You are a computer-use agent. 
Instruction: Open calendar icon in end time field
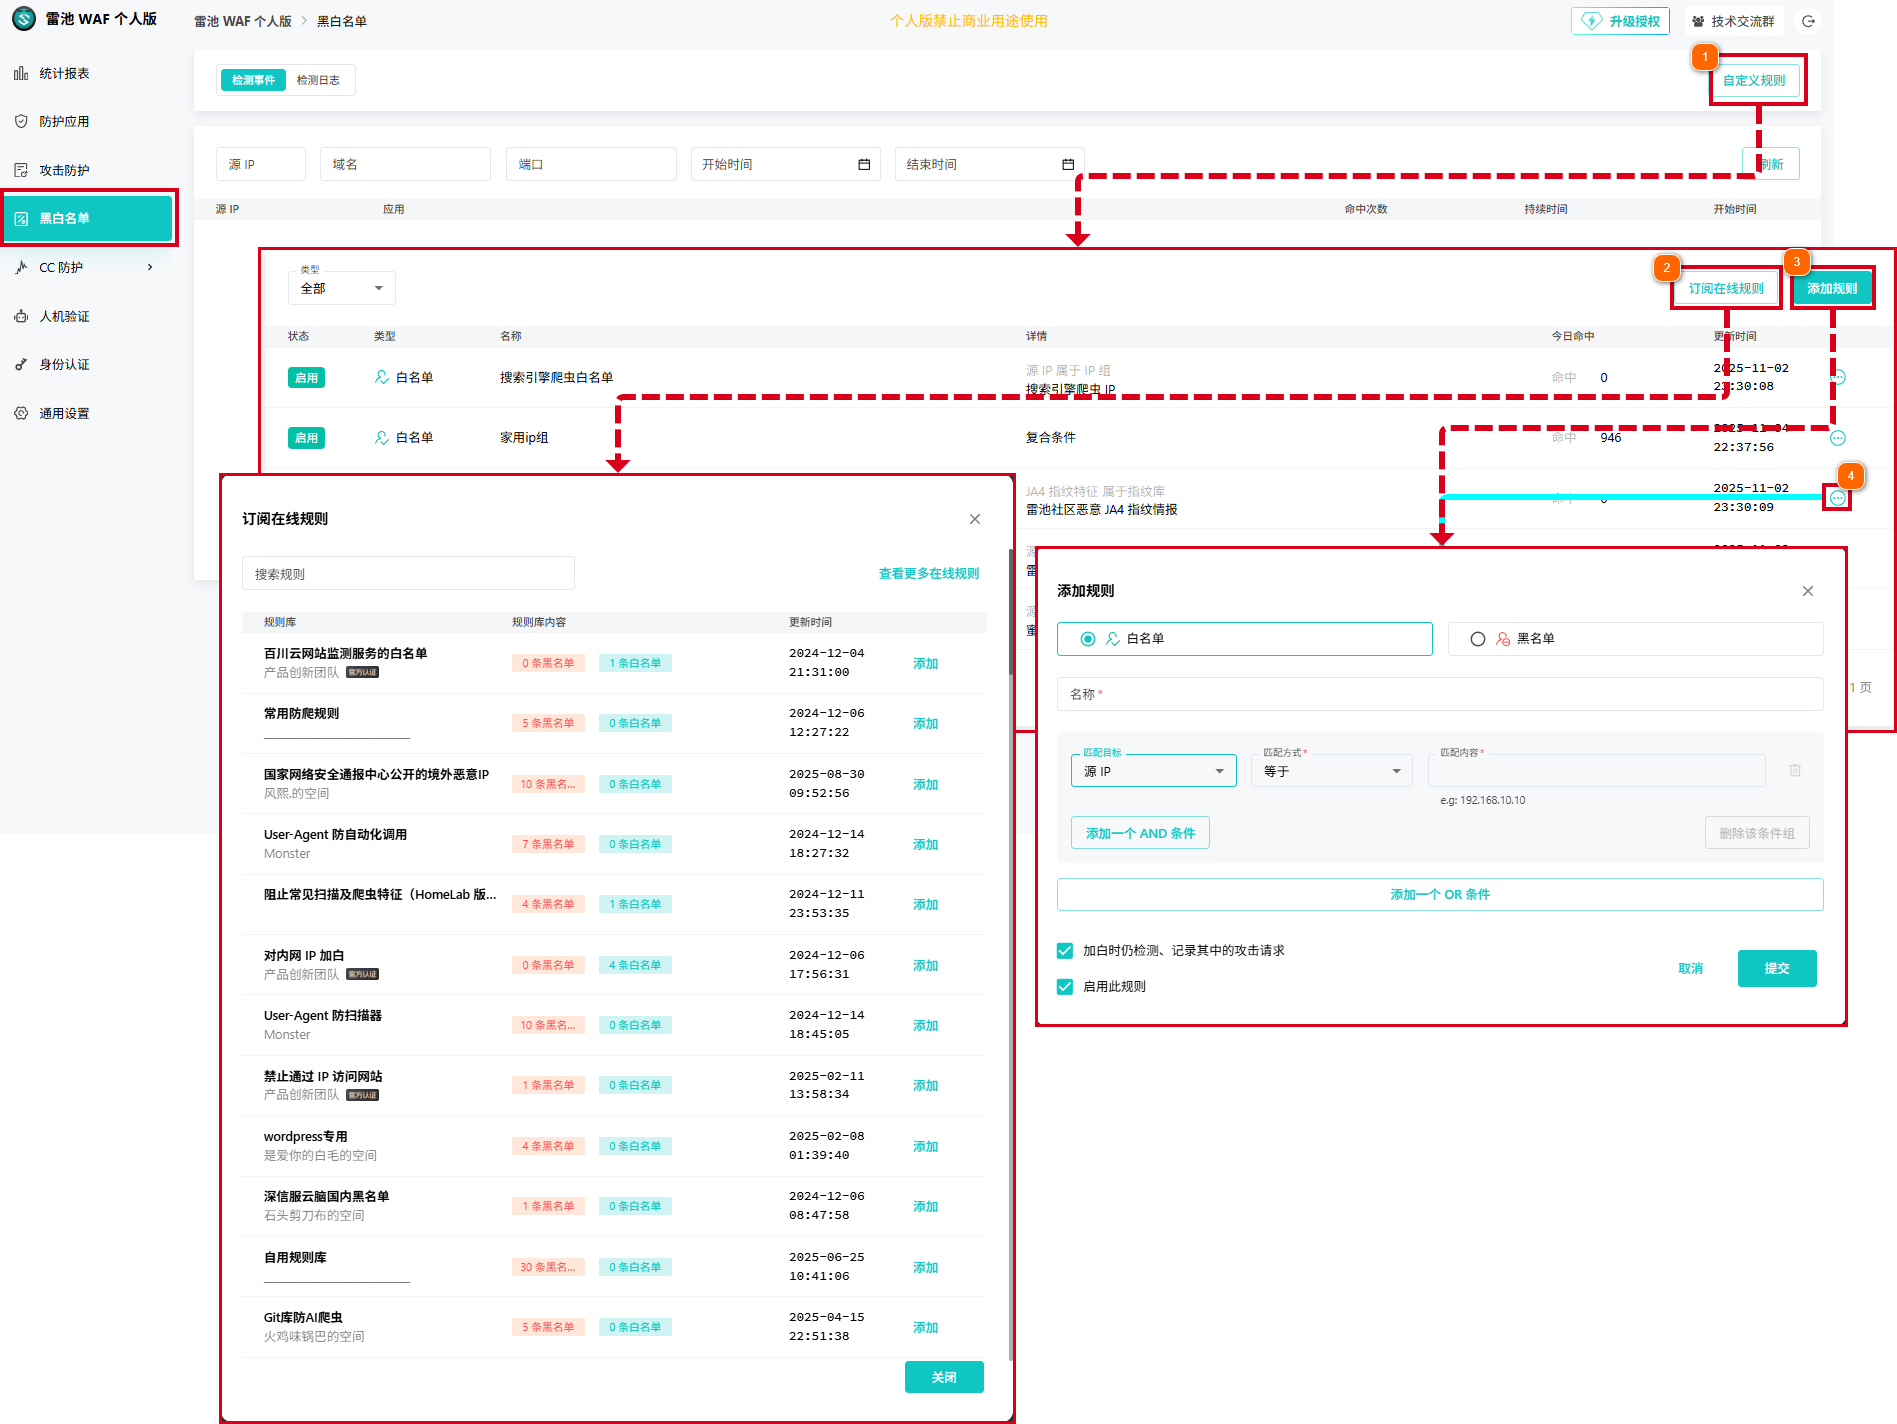(x=1068, y=164)
